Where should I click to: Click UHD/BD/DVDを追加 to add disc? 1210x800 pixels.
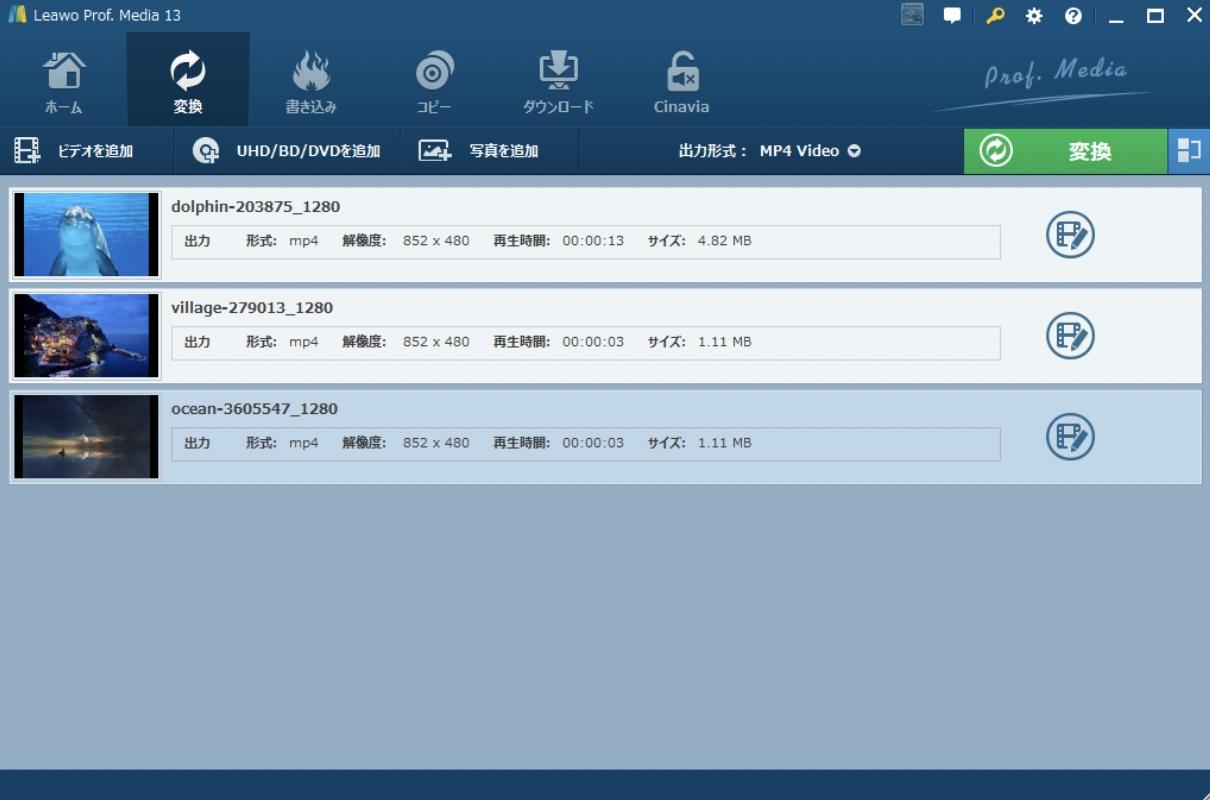click(287, 151)
